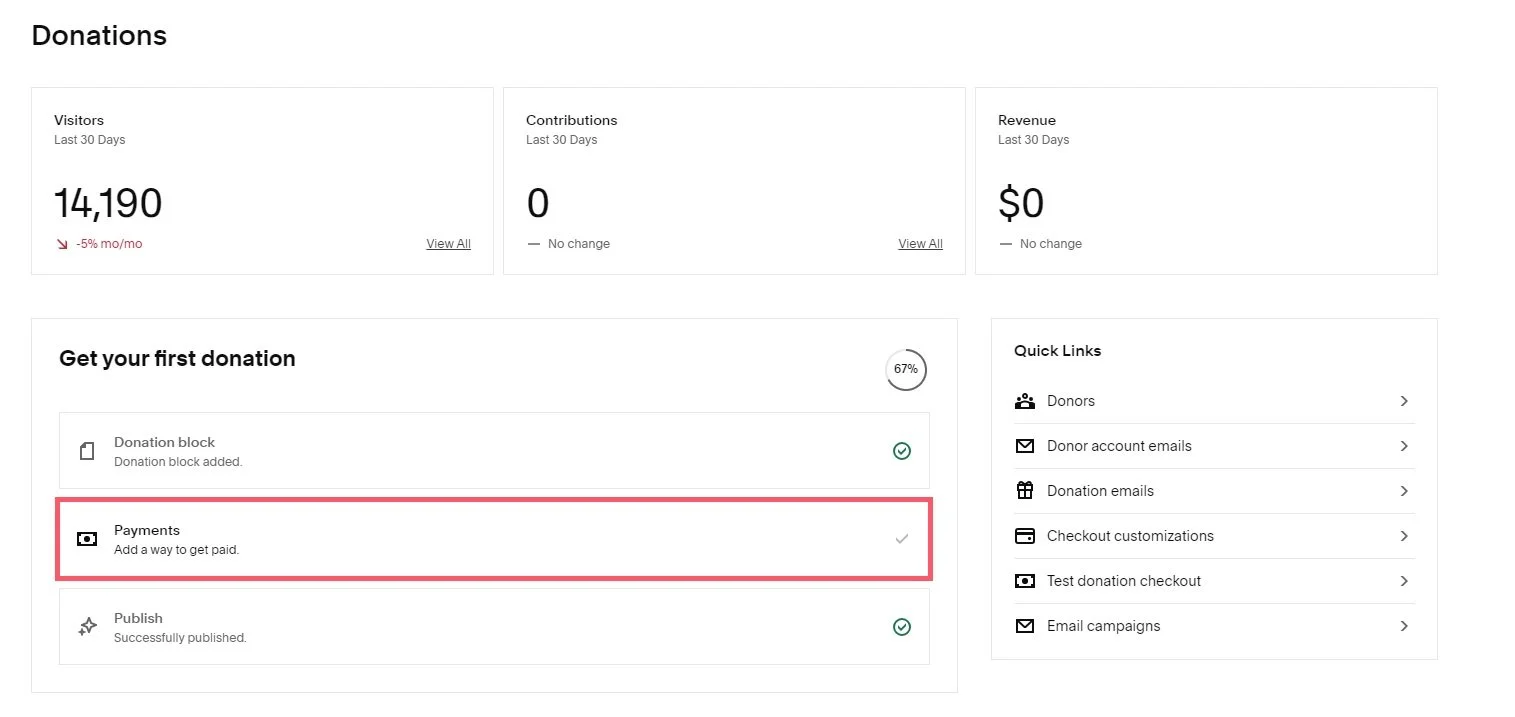This screenshot has height=717, width=1515.
Task: Click the Donation block document icon
Action: (86, 450)
